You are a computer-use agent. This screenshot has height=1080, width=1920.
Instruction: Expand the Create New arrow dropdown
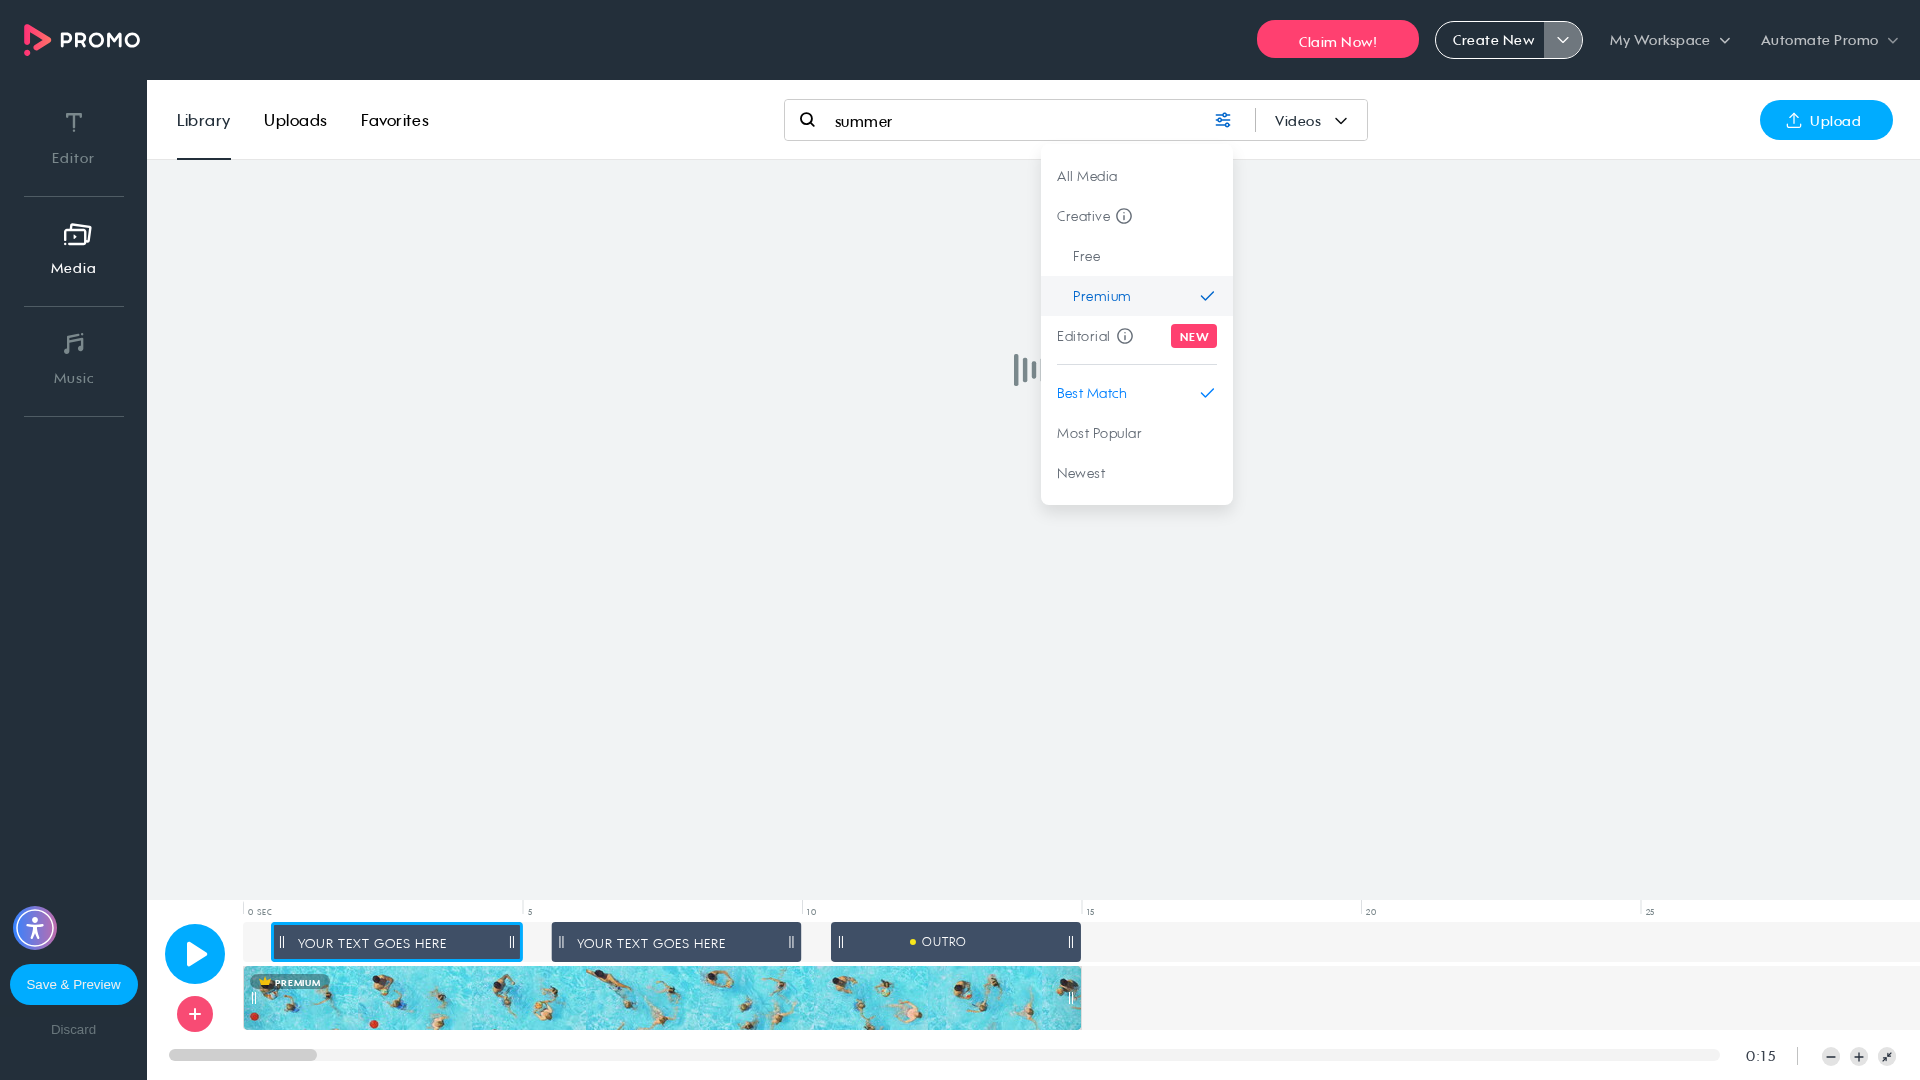pos(1563,40)
